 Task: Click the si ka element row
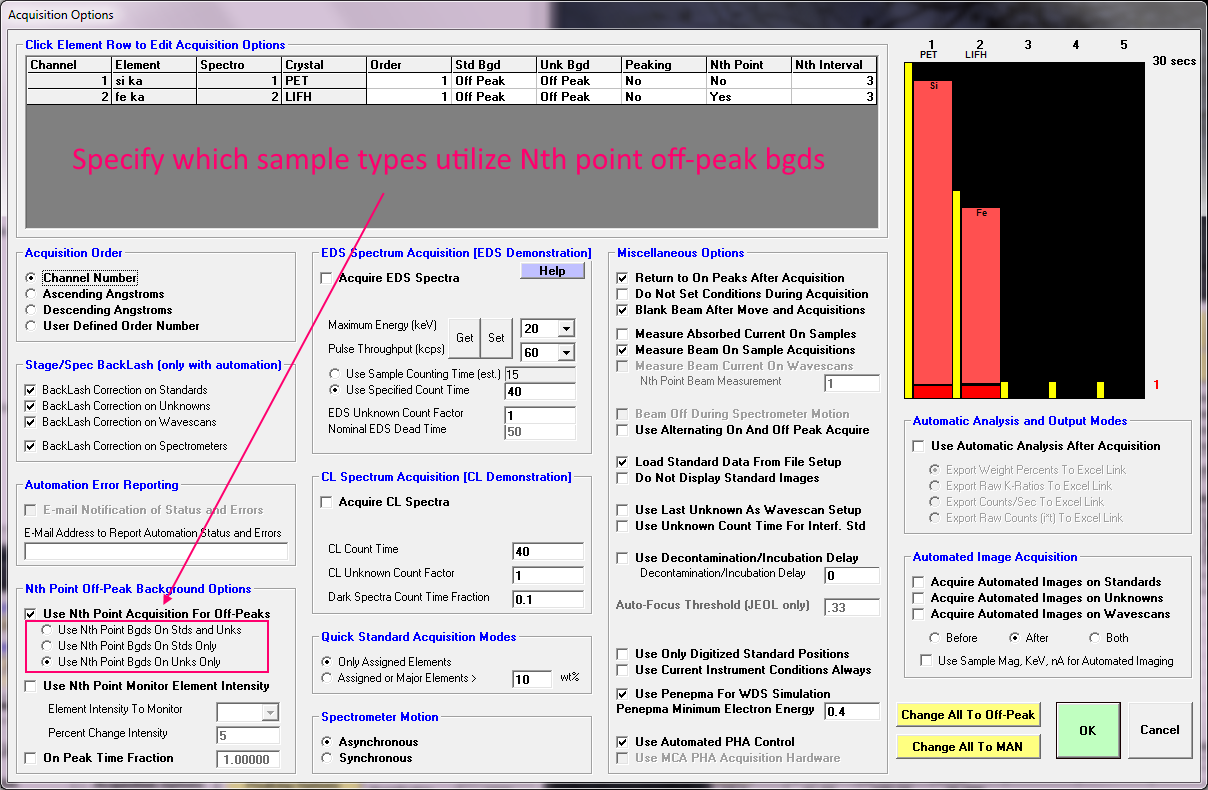154,81
